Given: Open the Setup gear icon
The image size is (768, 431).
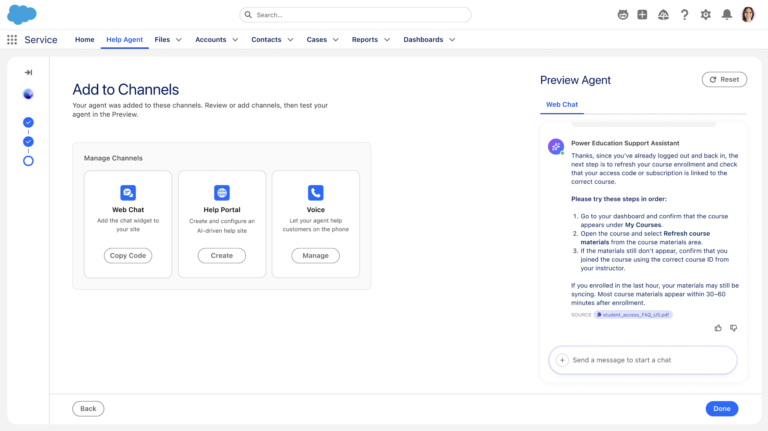Looking at the screenshot, I should pos(705,15).
